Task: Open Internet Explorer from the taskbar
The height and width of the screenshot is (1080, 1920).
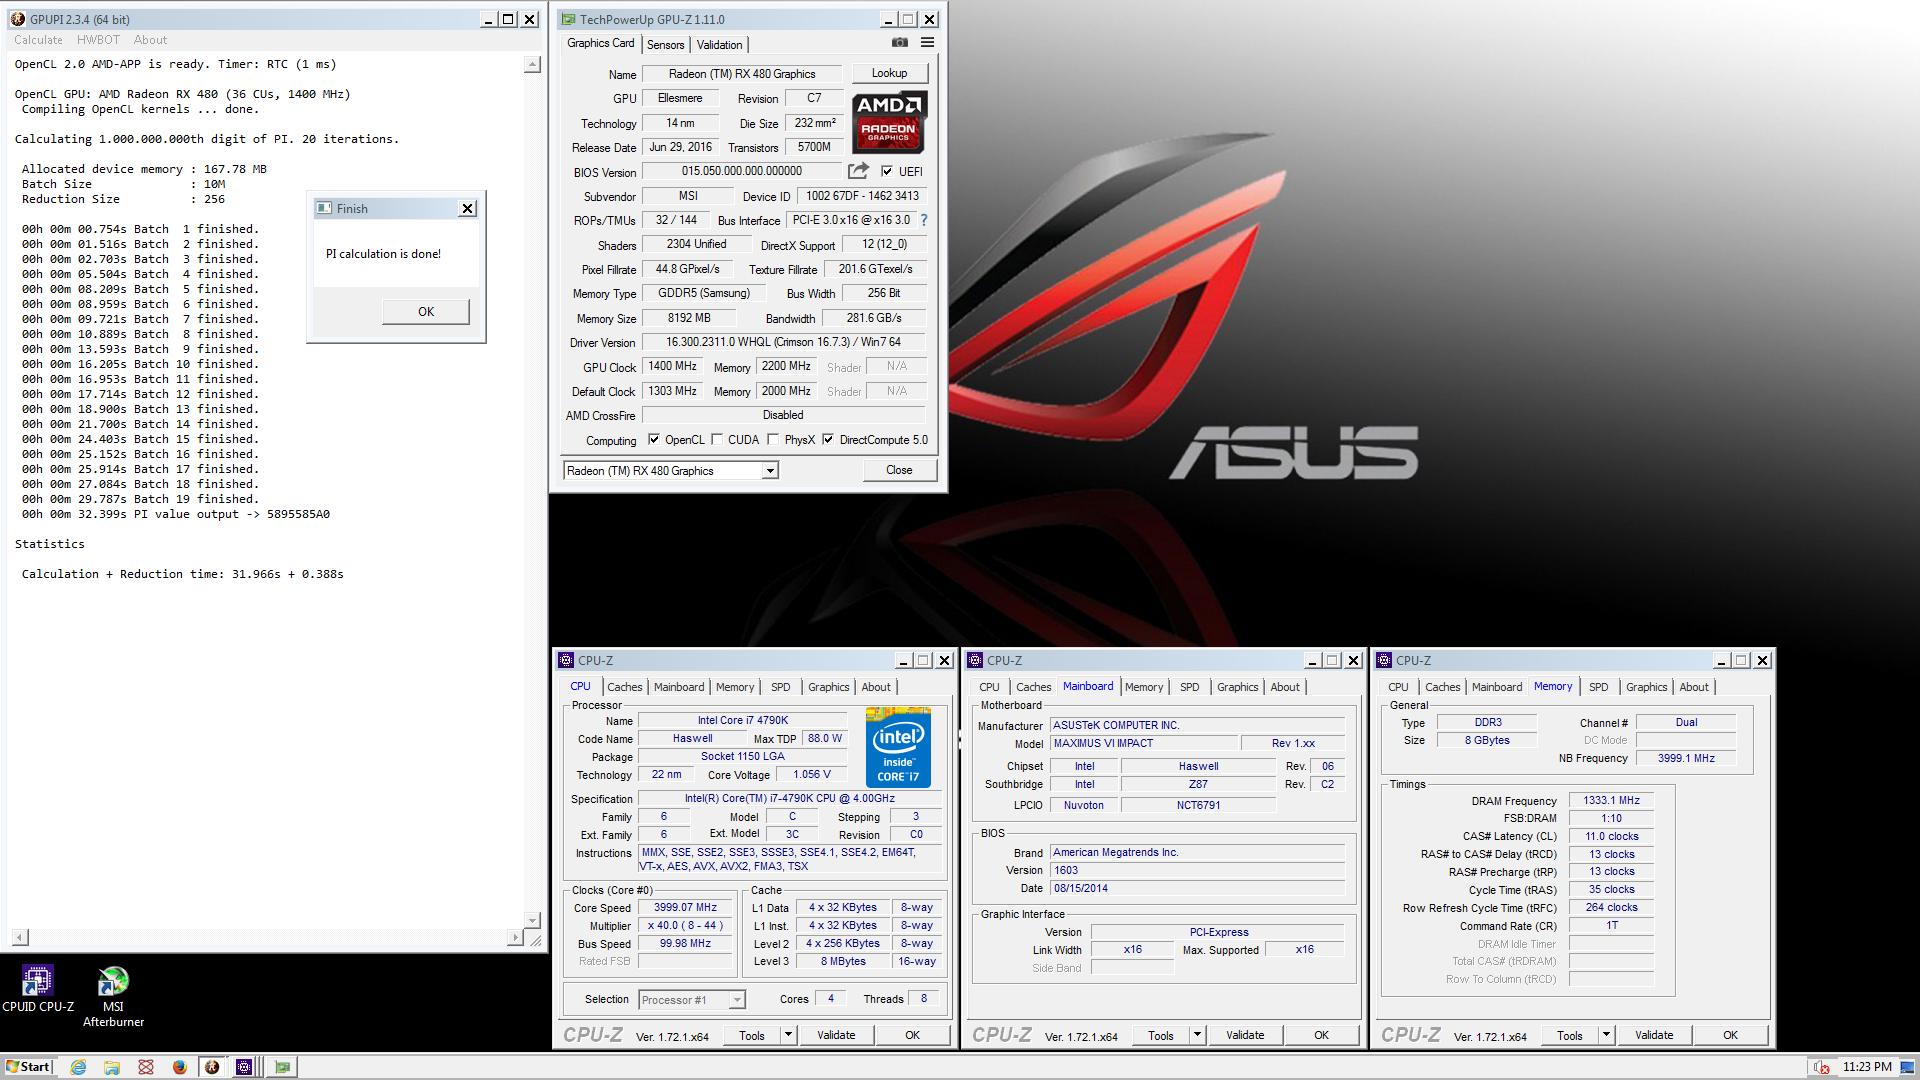Action: (x=78, y=1067)
